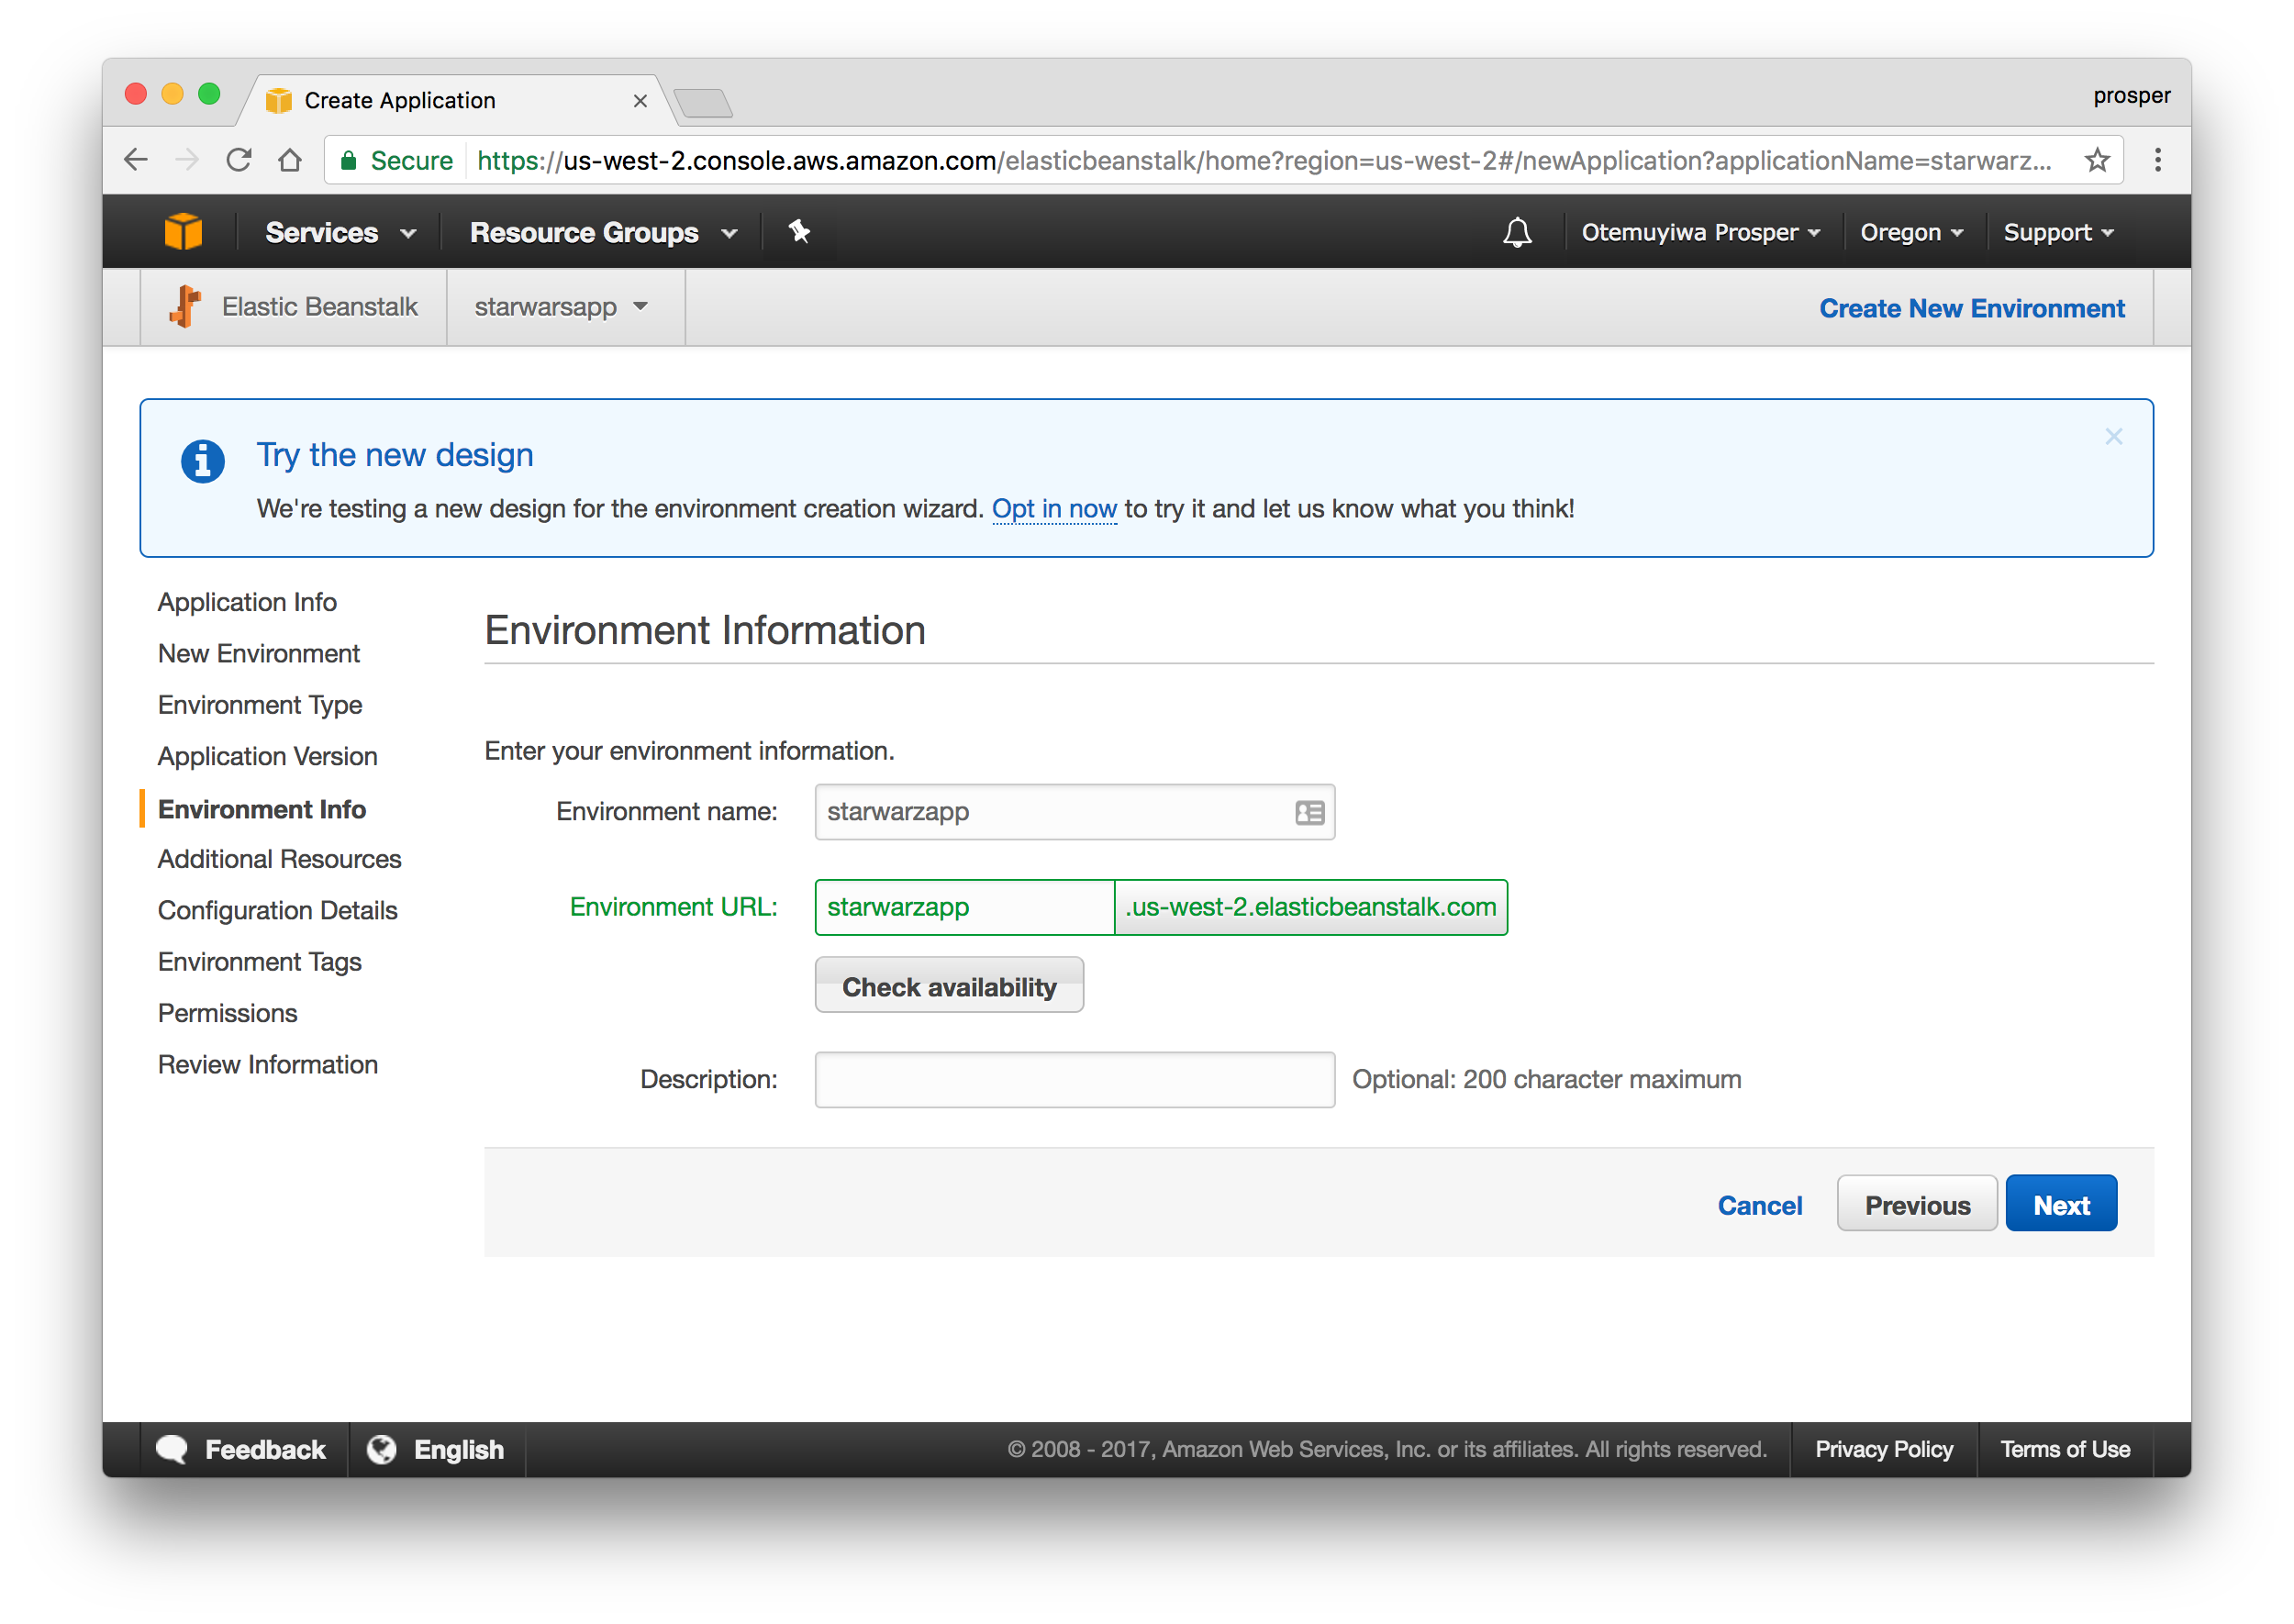Go to Application Version step

coord(267,756)
